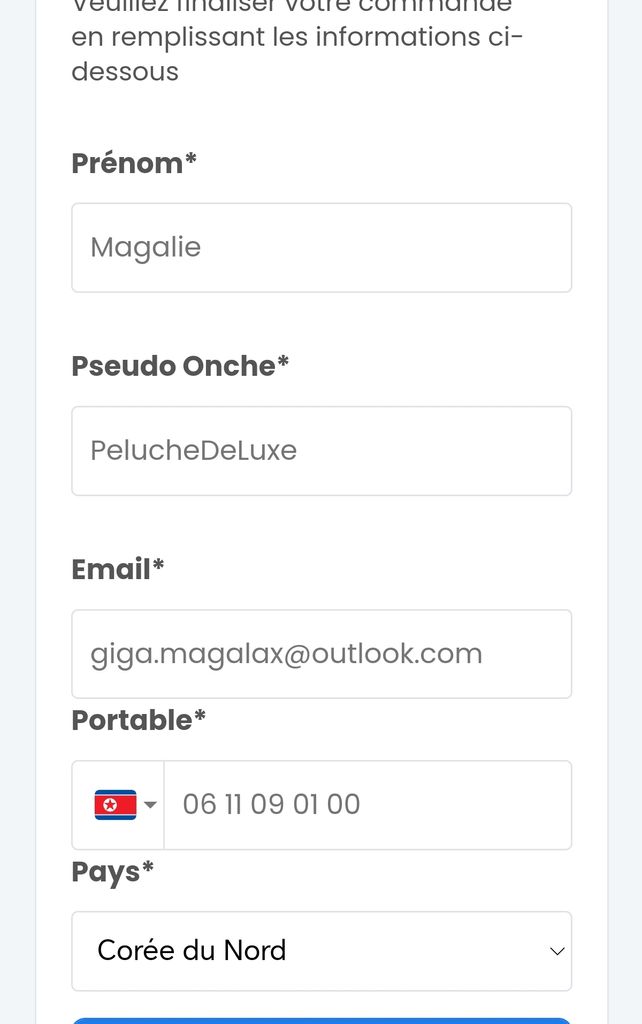The image size is (642, 1024).
Task: Select the Pseudo Onche input field
Action: pyautogui.click(x=321, y=451)
